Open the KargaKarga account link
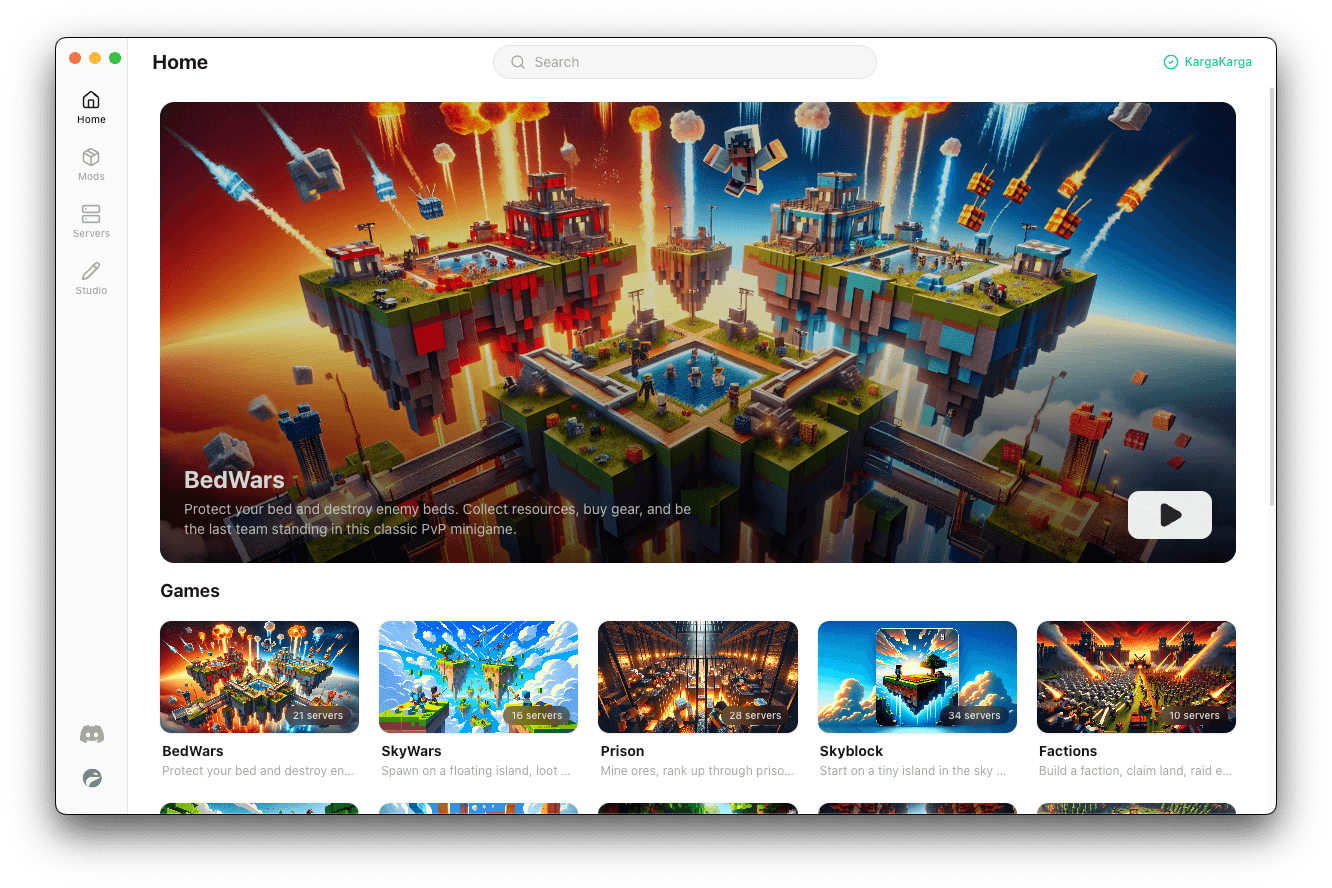 (x=1217, y=61)
